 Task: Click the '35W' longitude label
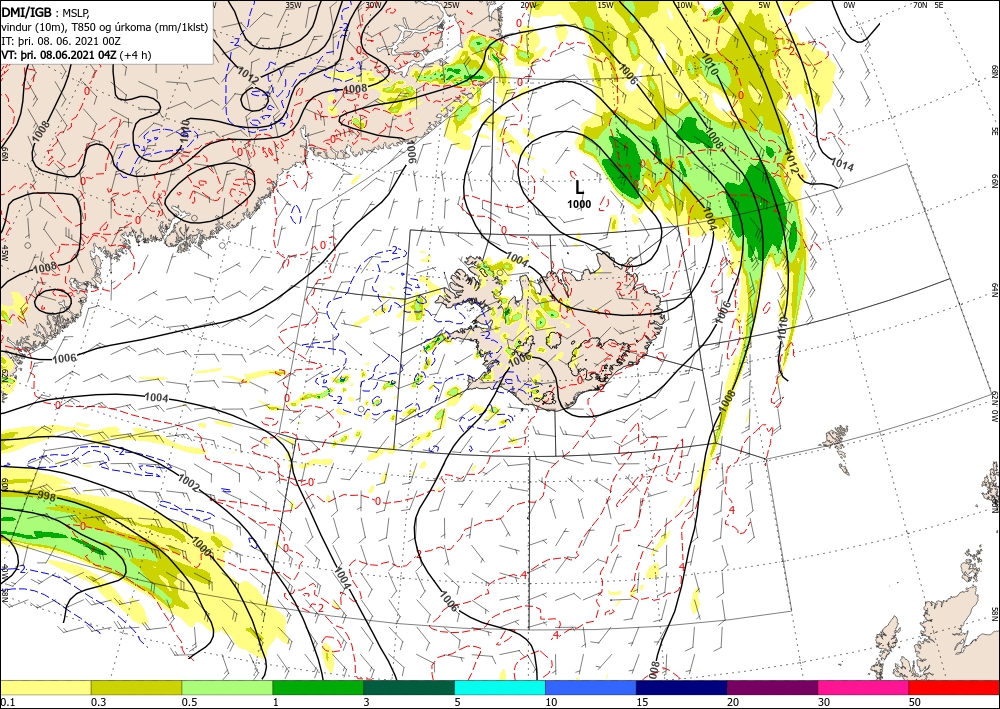(293, 5)
